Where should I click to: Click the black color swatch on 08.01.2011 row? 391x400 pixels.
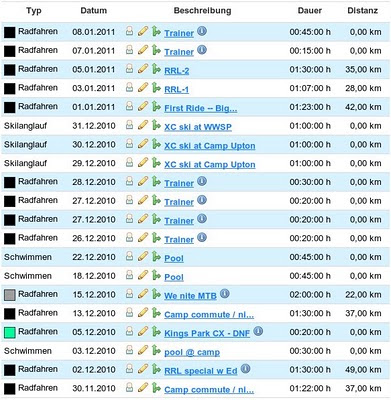[10, 32]
